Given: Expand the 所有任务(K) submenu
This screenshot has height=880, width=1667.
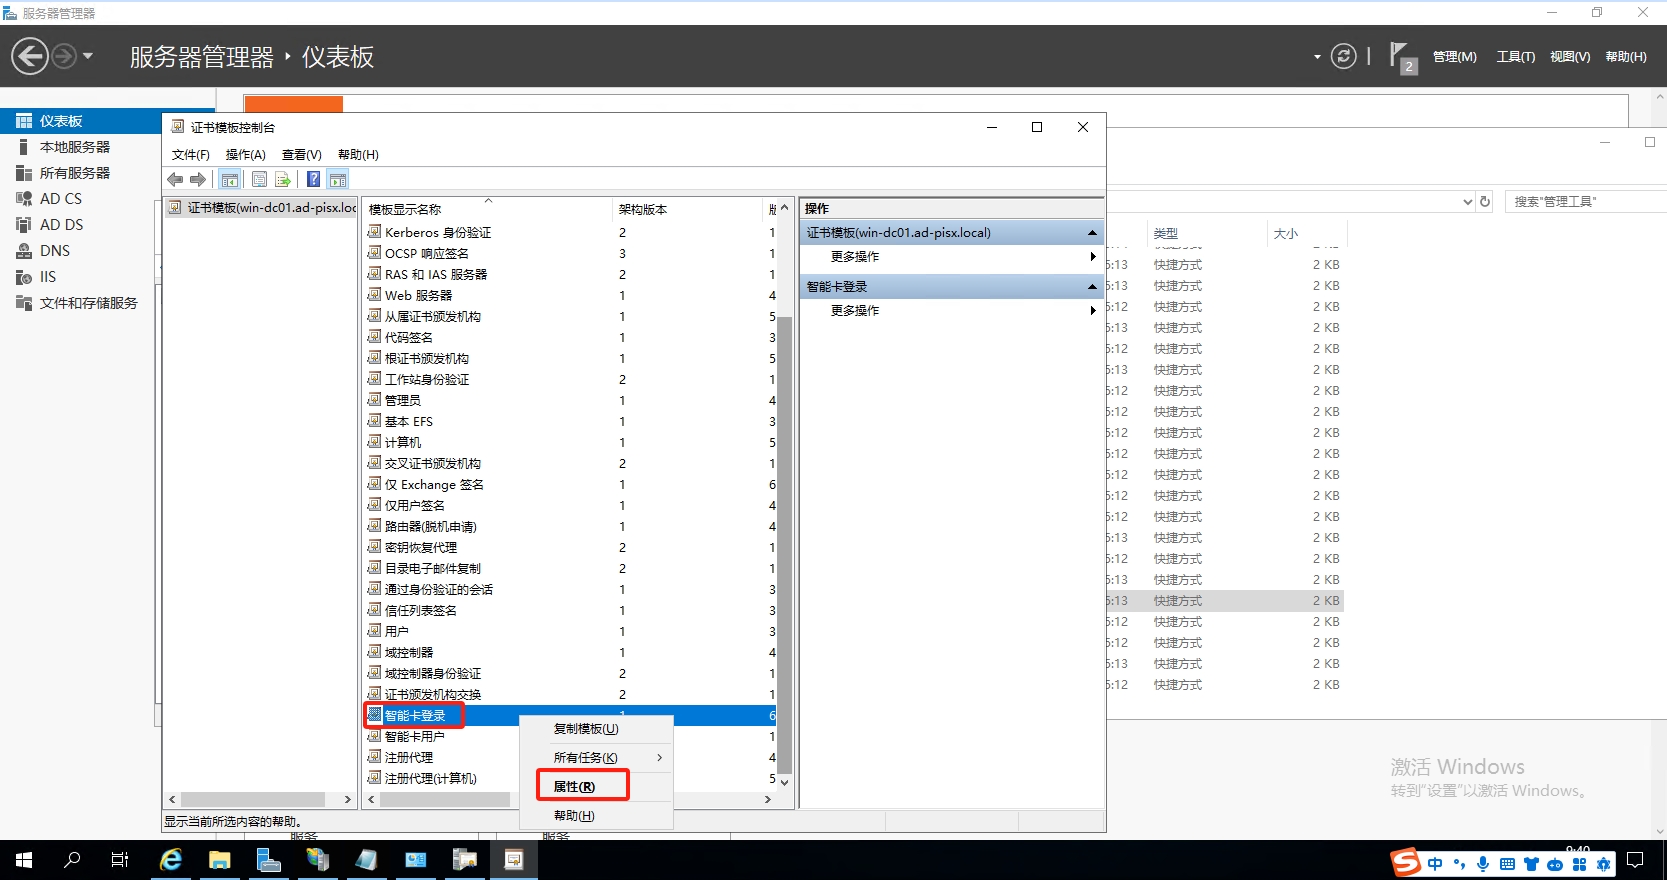Looking at the screenshot, I should [x=596, y=758].
